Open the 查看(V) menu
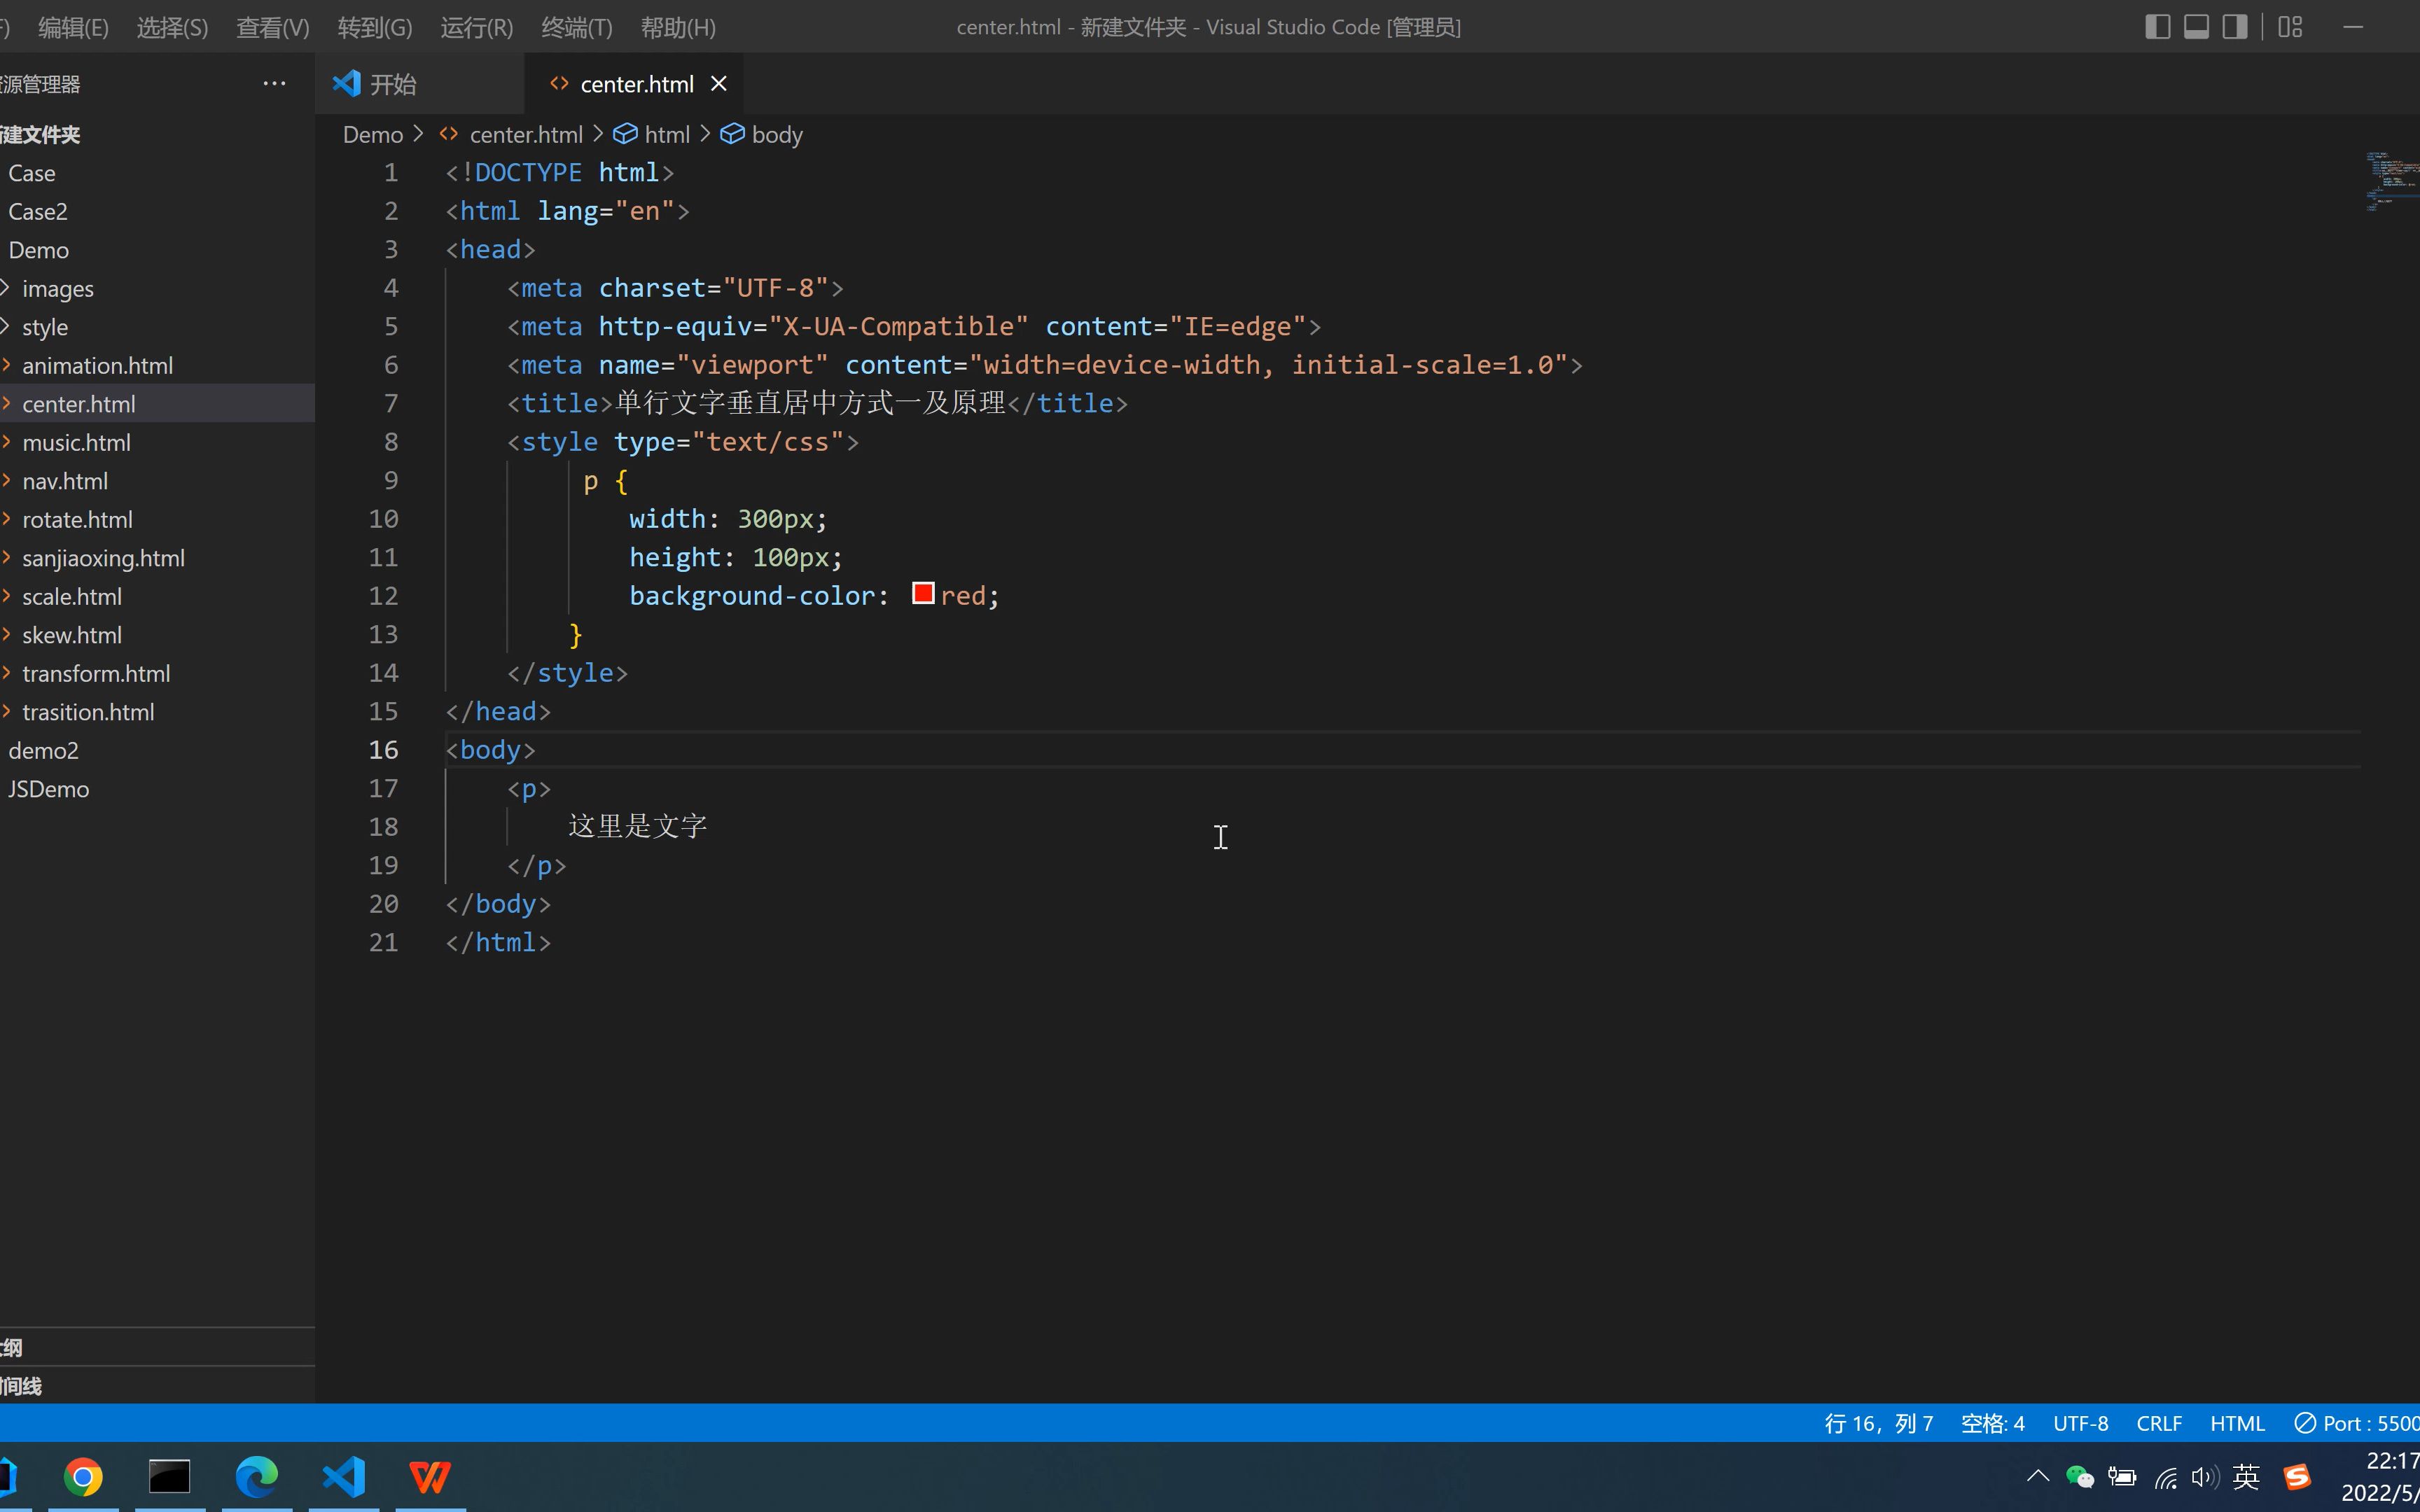The height and width of the screenshot is (1512, 2420). pyautogui.click(x=272, y=27)
